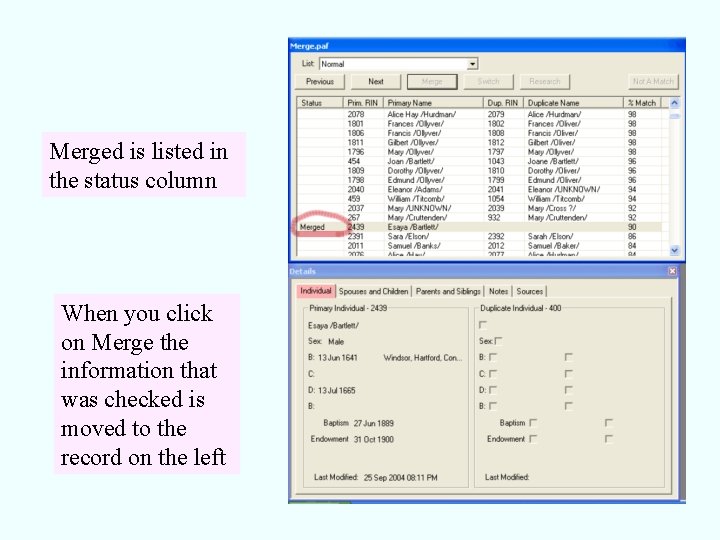Tick the D: date checkbox next to its label

coord(493,390)
